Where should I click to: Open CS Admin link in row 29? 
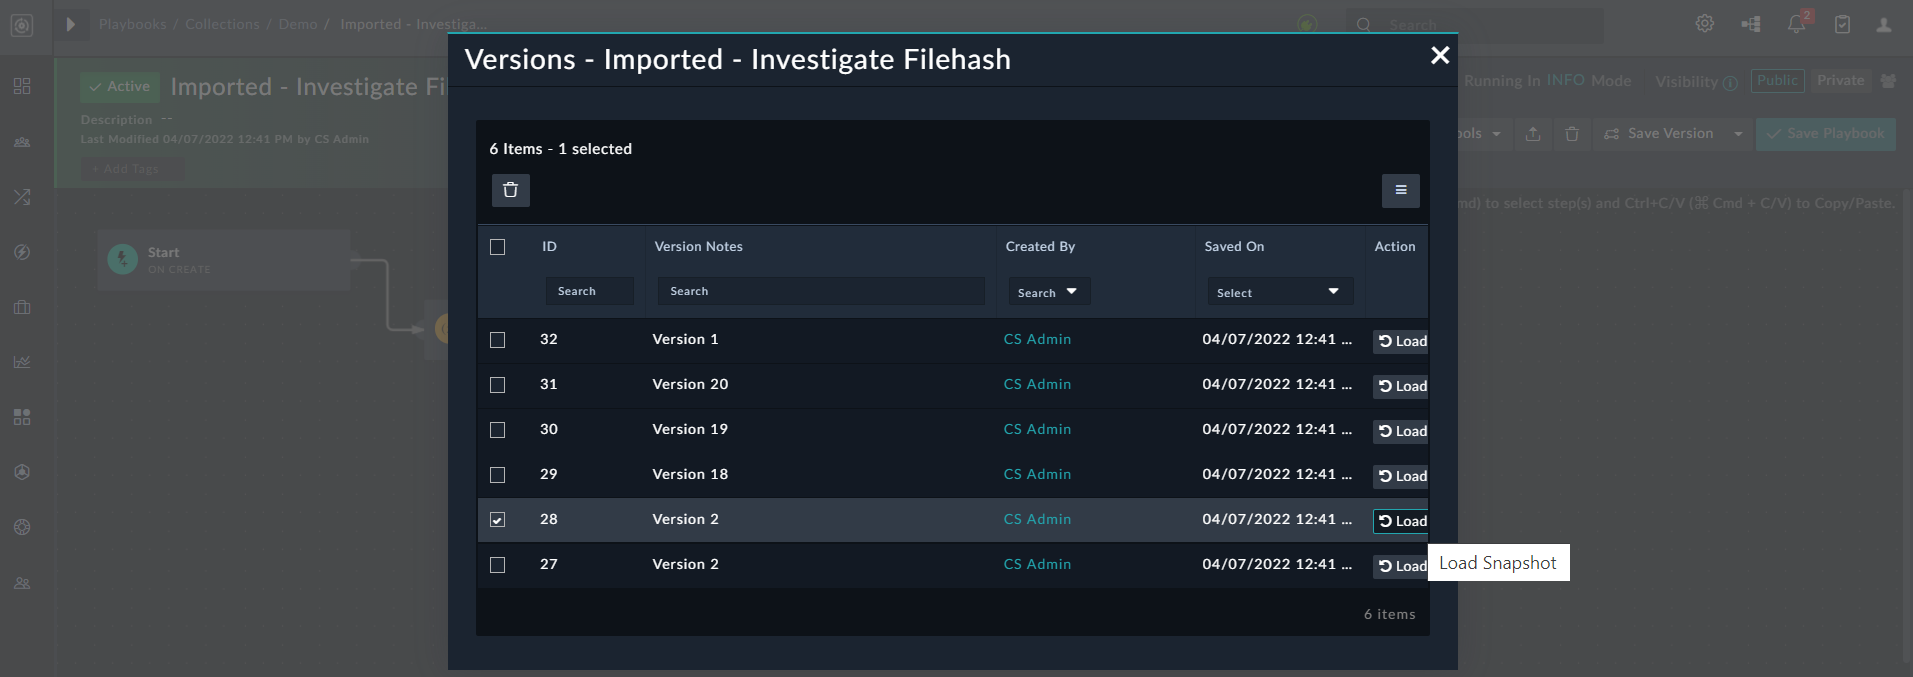(1037, 474)
